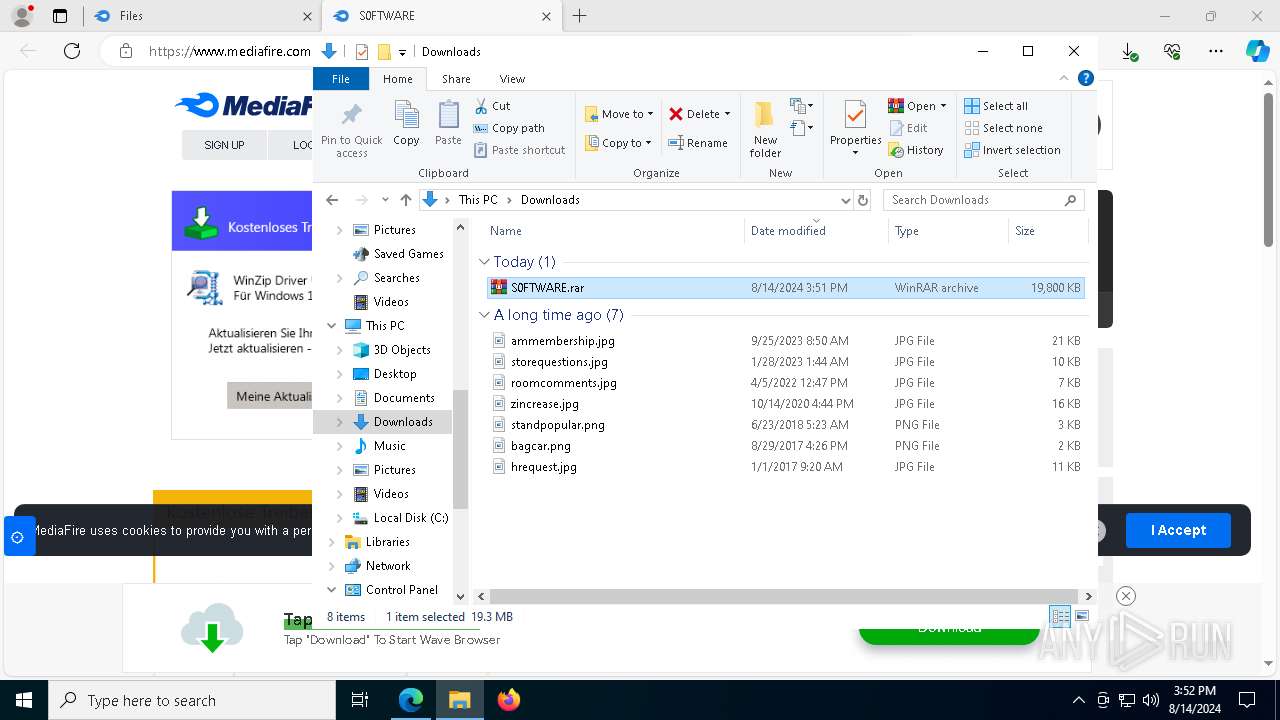Image resolution: width=1280 pixels, height=720 pixels.
Task: Select the Documents folder in tree
Action: (x=404, y=398)
